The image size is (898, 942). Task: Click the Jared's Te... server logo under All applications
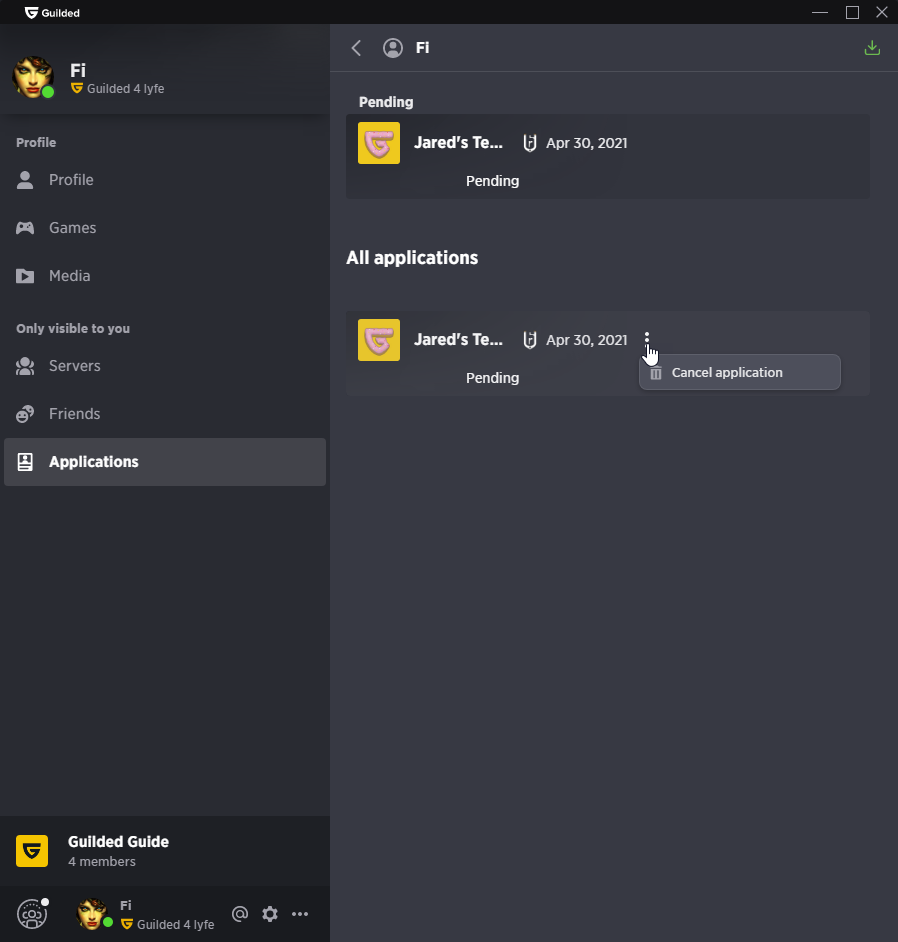378,340
